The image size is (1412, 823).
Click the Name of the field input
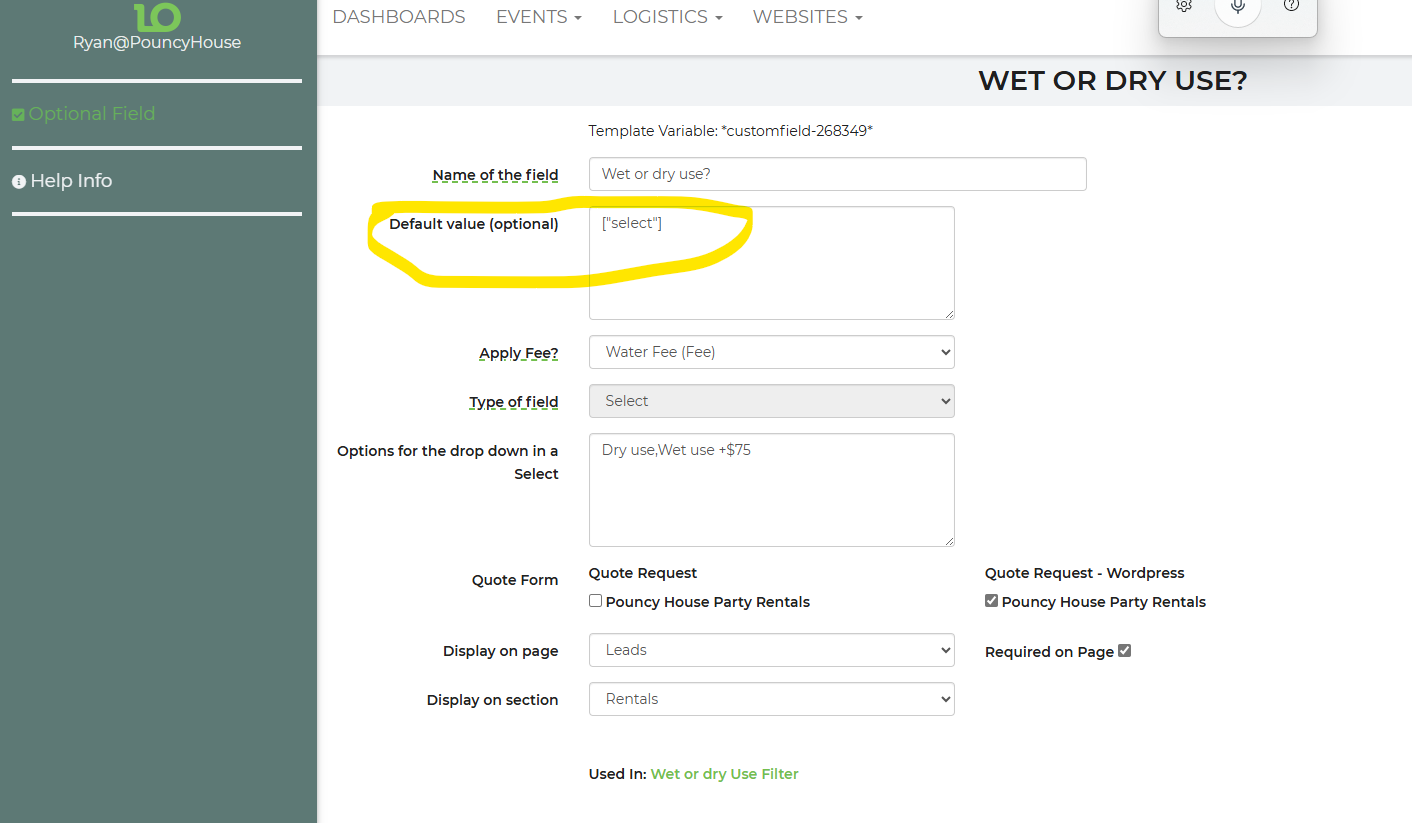(837, 174)
